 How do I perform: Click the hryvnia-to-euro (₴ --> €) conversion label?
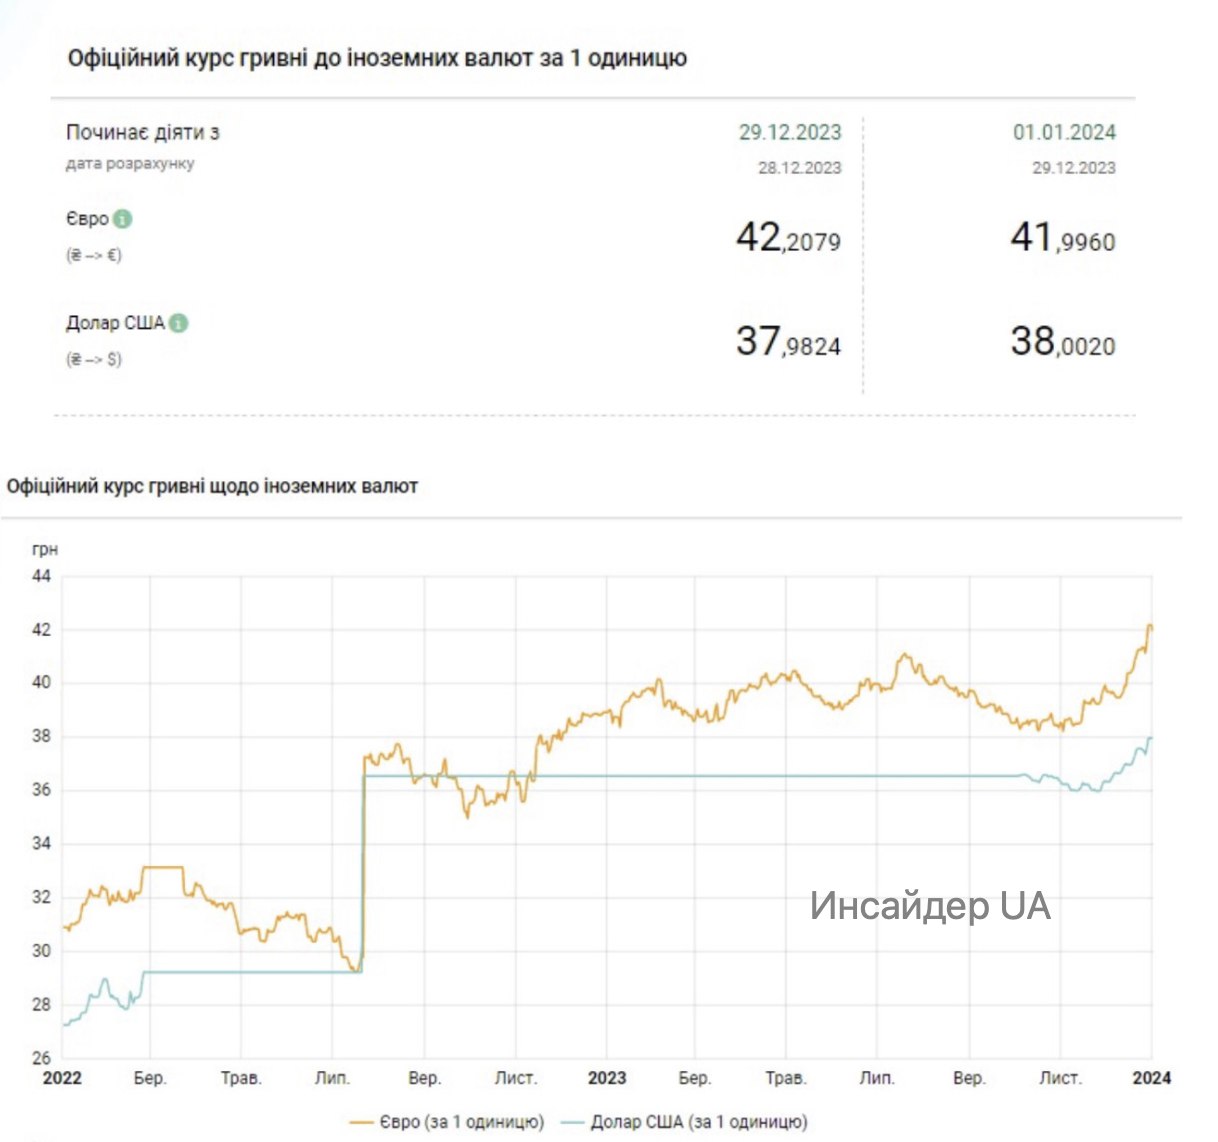[x=94, y=255]
